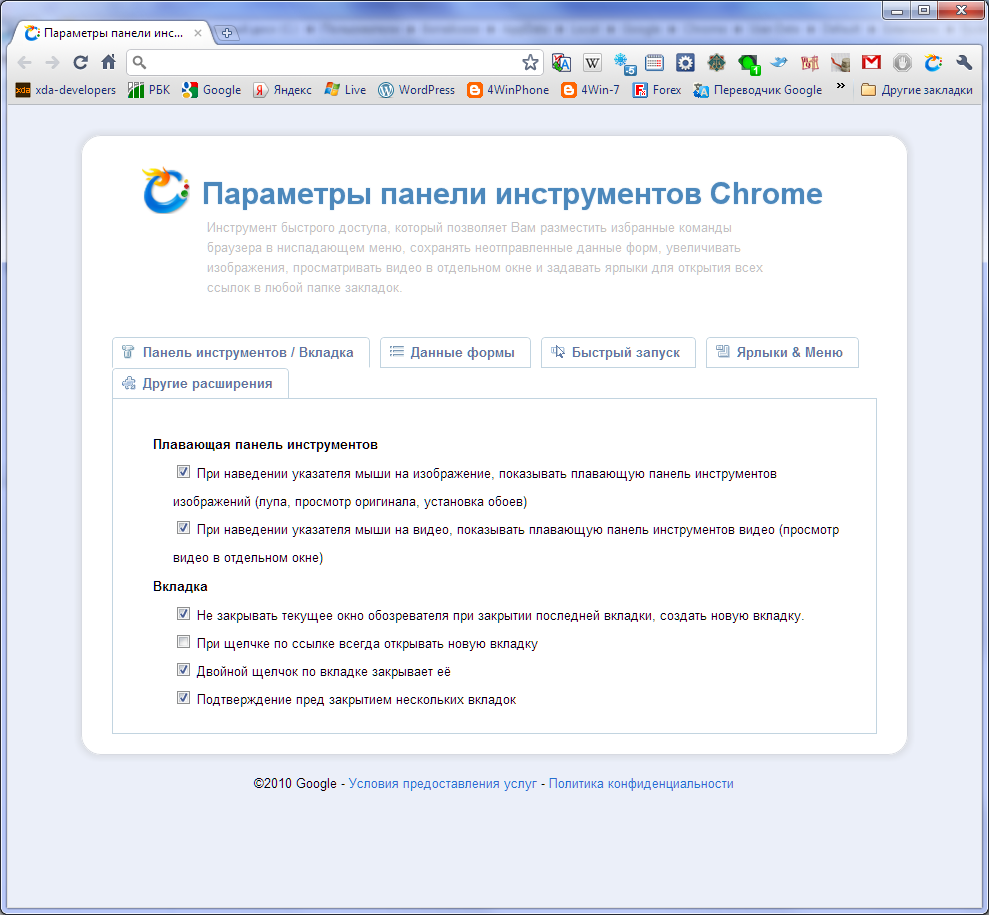The image size is (989, 915).
Task: Uncheck floating image toolbar on hover checkbox
Action: tap(183, 472)
